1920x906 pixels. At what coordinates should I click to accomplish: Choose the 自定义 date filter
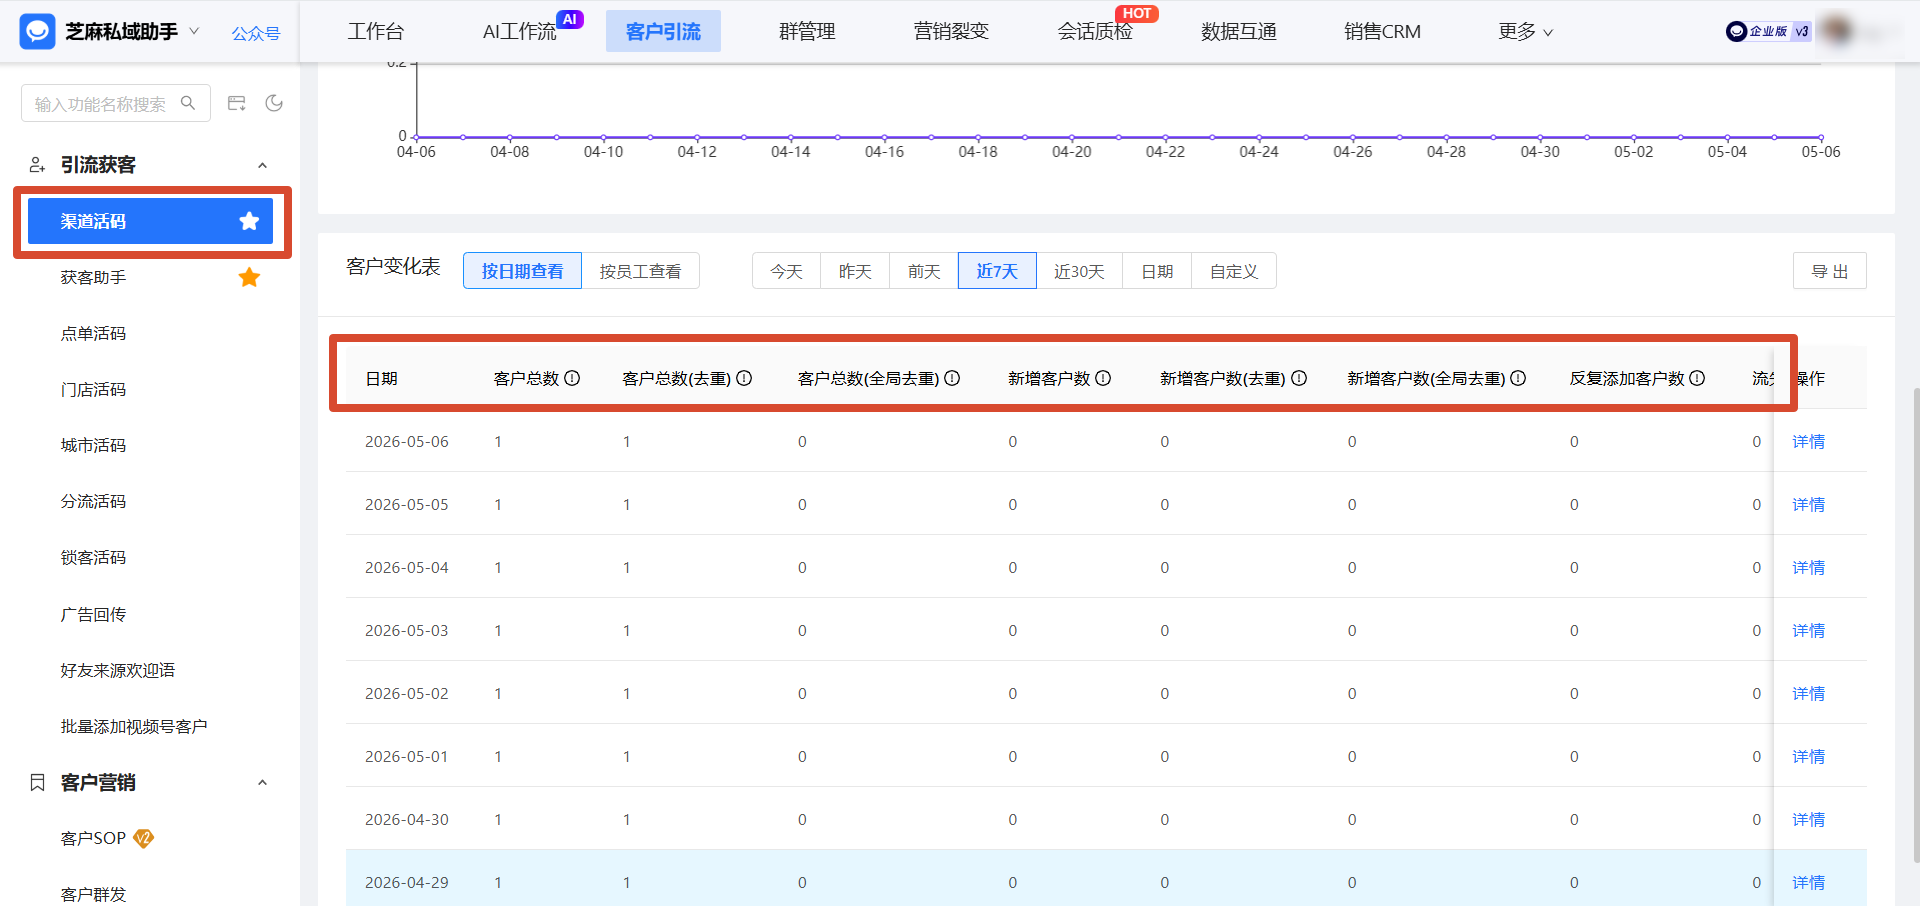(1234, 271)
